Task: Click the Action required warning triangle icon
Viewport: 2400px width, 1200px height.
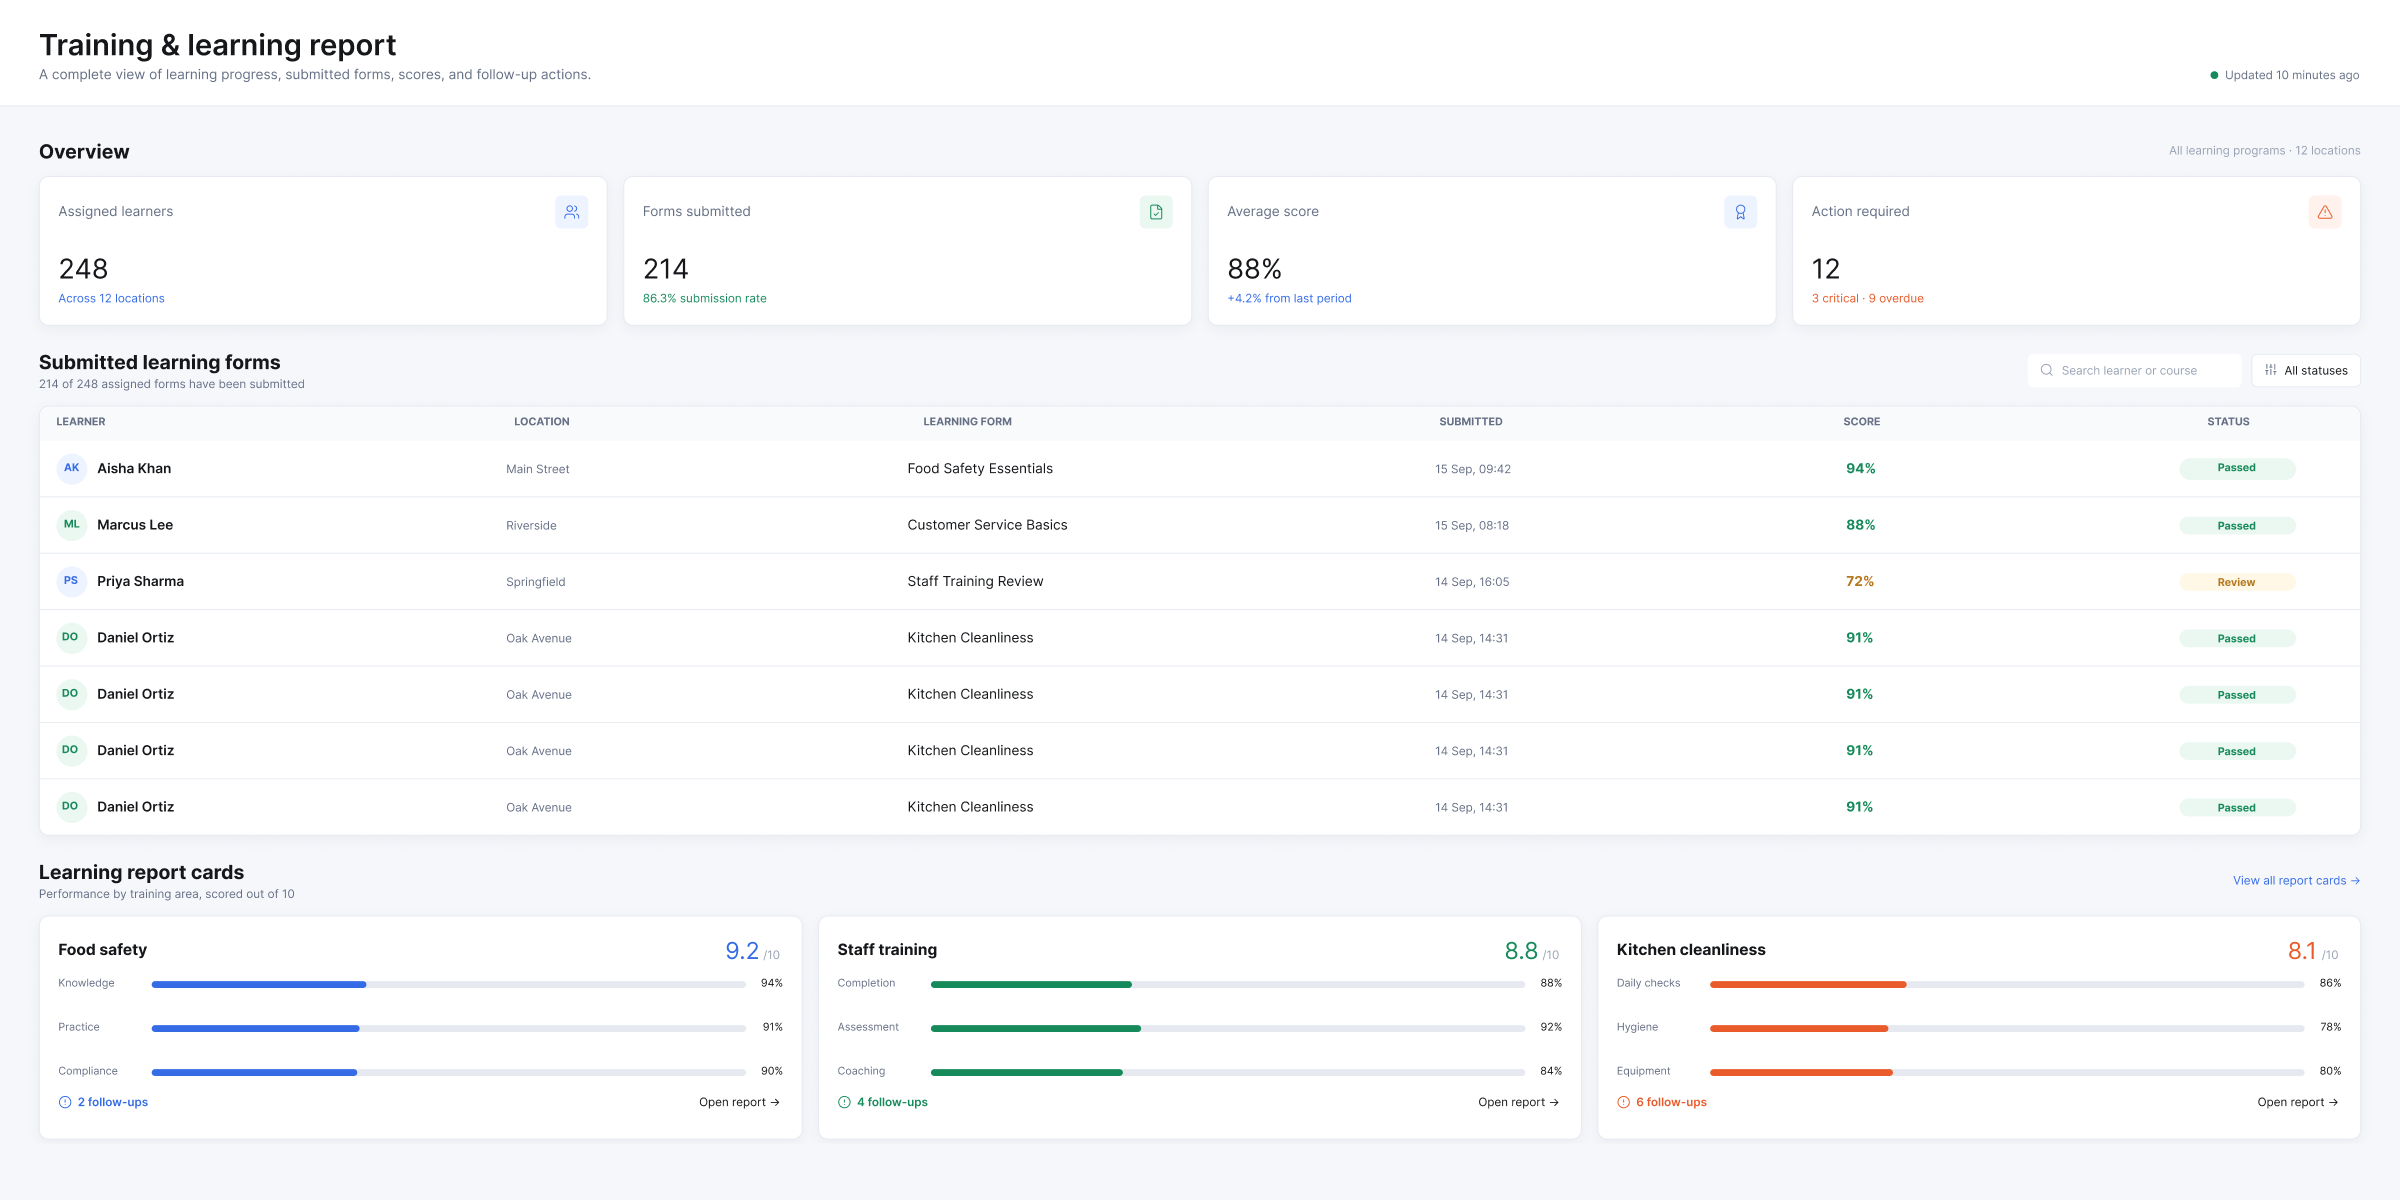Action: (x=2325, y=212)
